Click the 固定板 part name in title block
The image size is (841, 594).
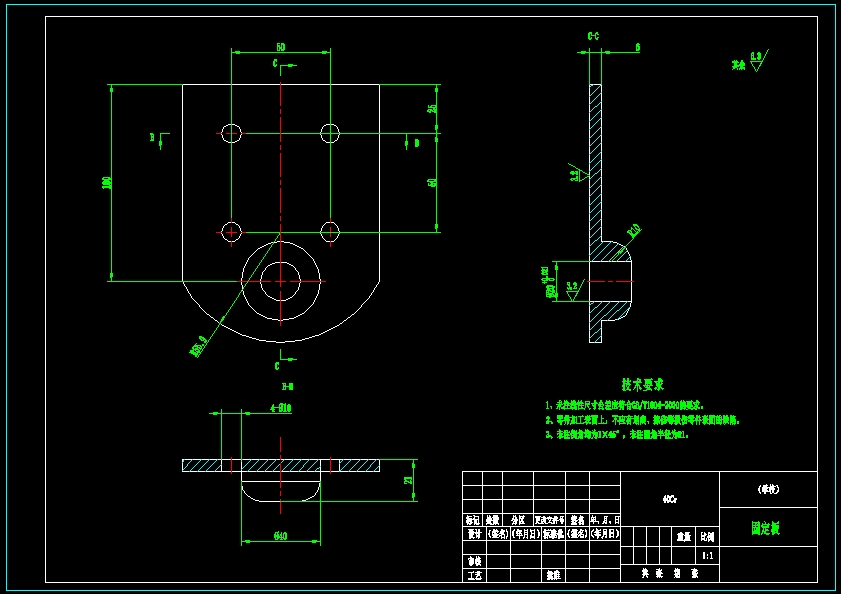click(765, 528)
